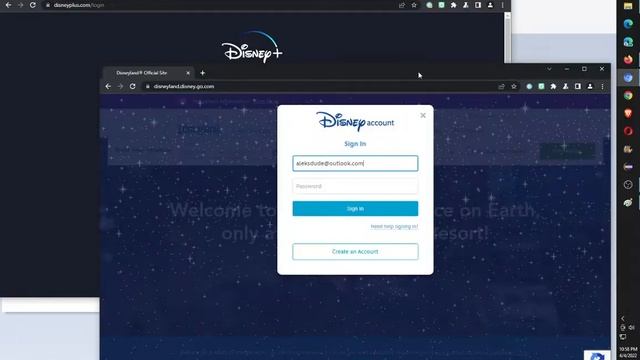The image size is (640, 360).
Task: Click the blue Sign In button
Action: click(355, 209)
